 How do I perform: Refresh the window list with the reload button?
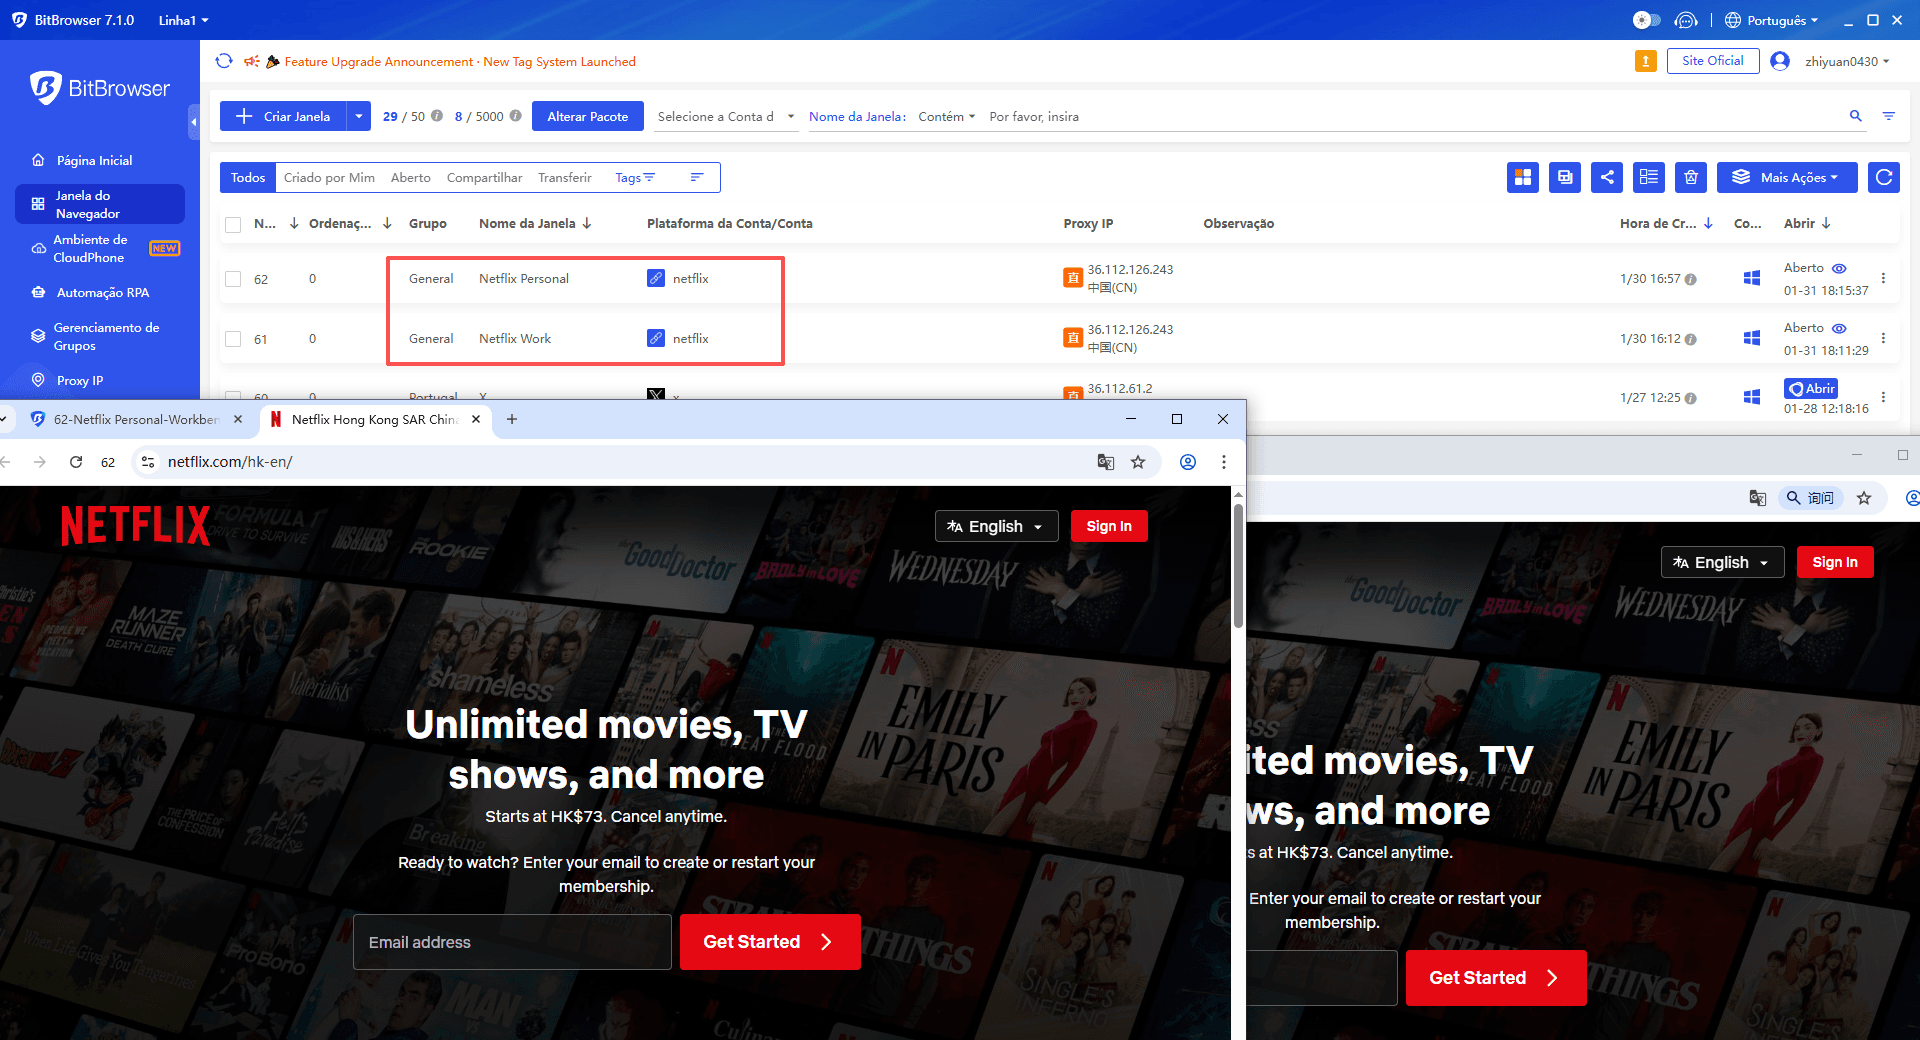tap(1884, 177)
